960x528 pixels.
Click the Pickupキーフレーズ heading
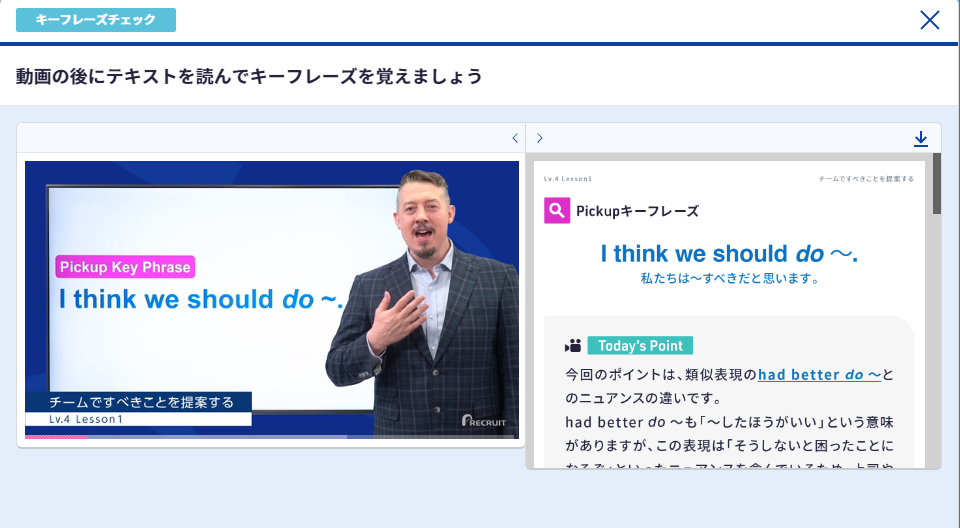coord(637,211)
